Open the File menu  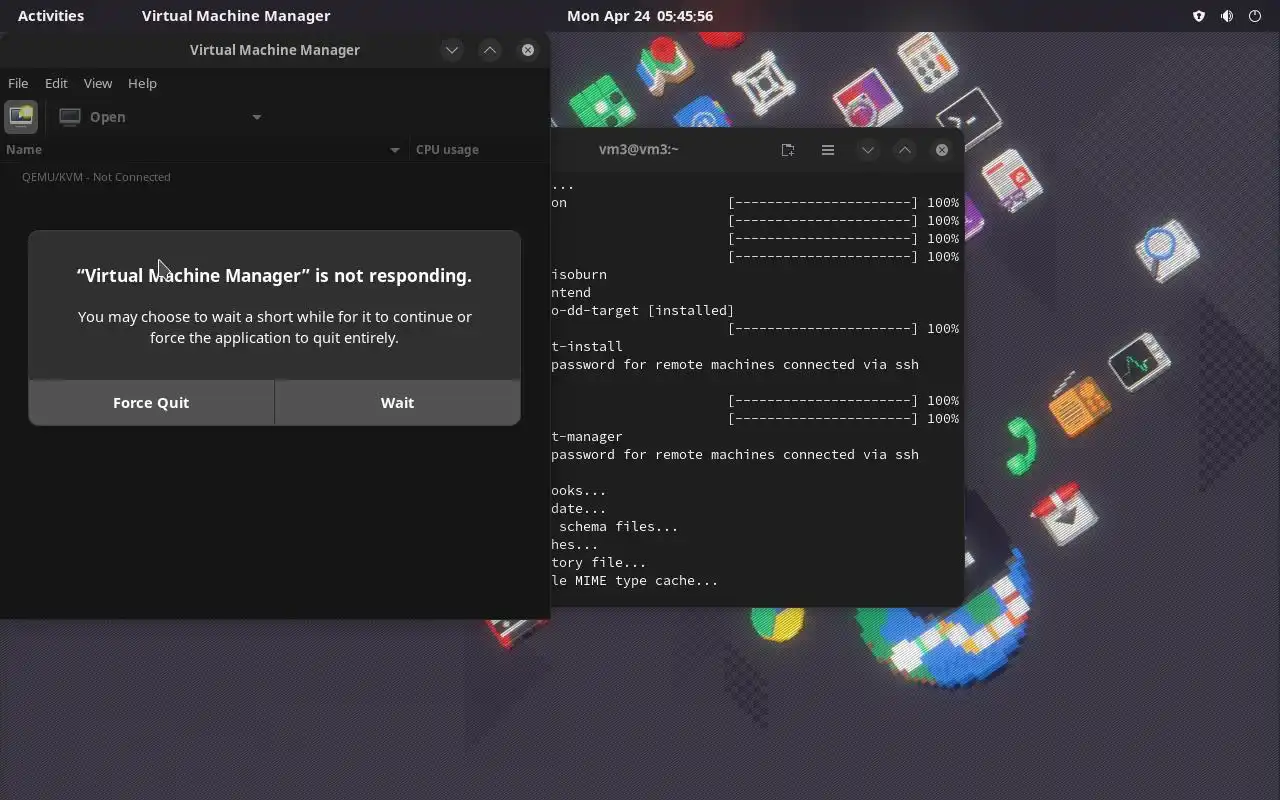pyautogui.click(x=18, y=83)
